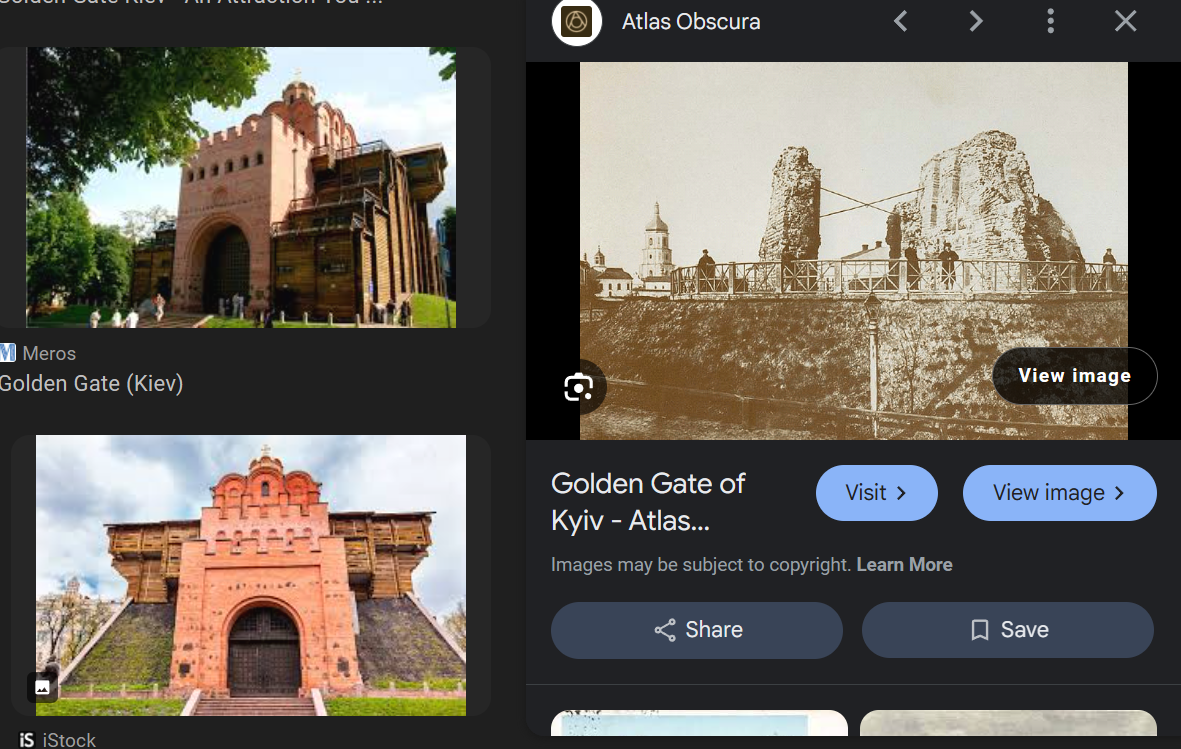Open the Atlas Obscura source name
Viewport: 1181px width, 749px height.
tap(691, 22)
